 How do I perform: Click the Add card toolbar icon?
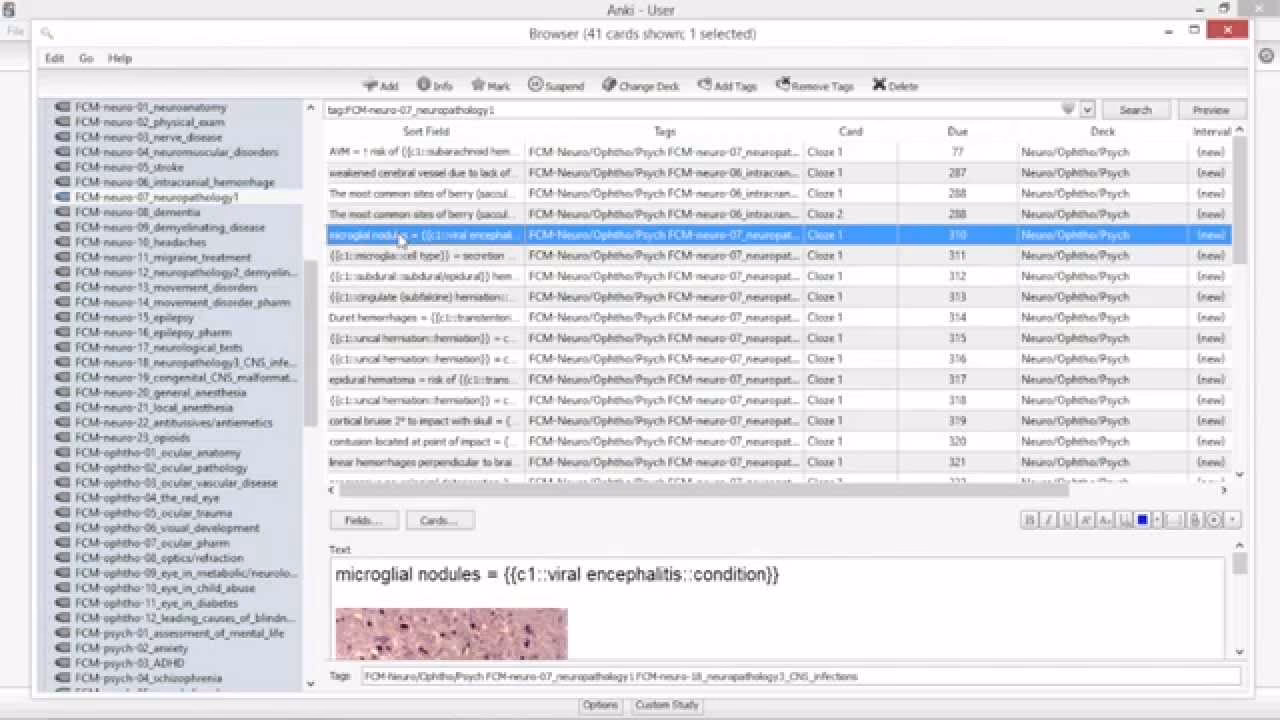380,86
